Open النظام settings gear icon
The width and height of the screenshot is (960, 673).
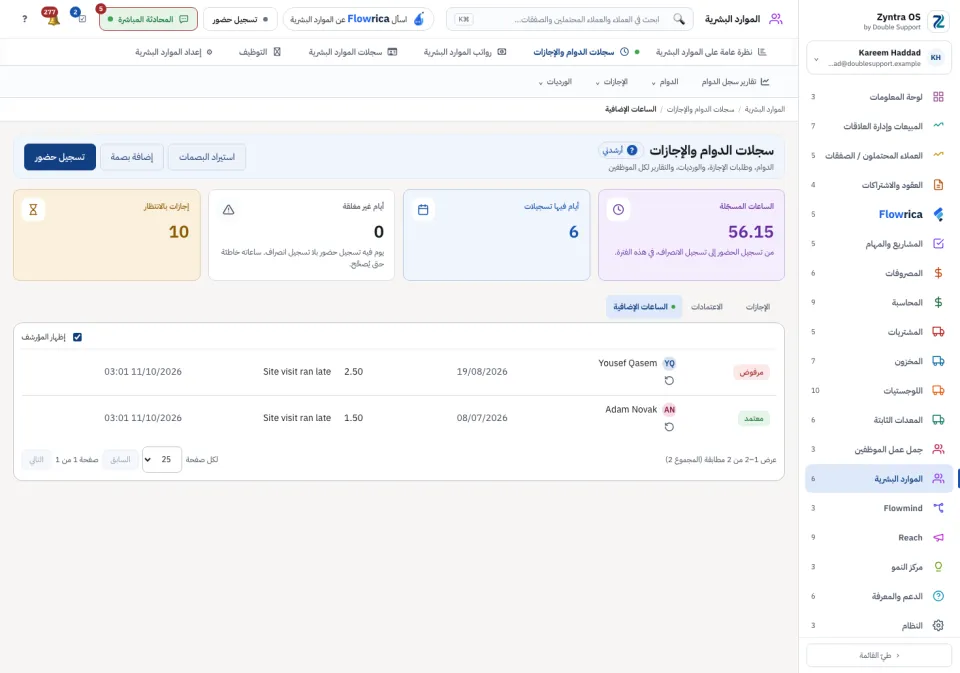click(x=938, y=626)
